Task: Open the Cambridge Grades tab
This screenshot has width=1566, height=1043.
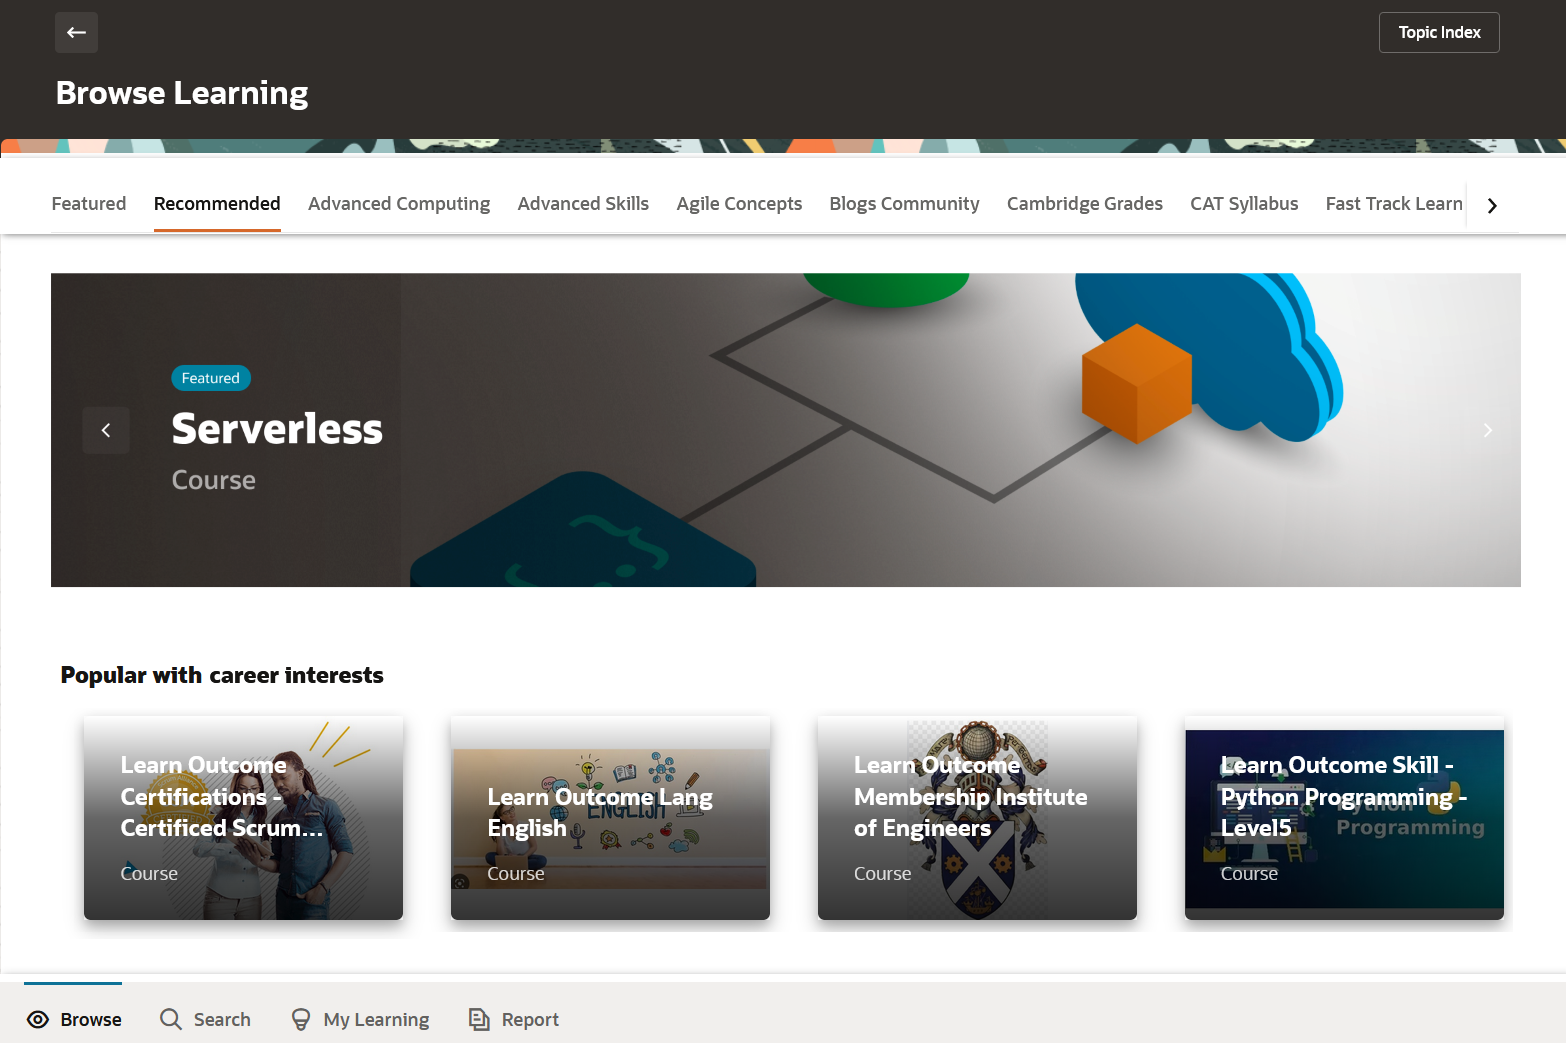Action: pos(1085,204)
